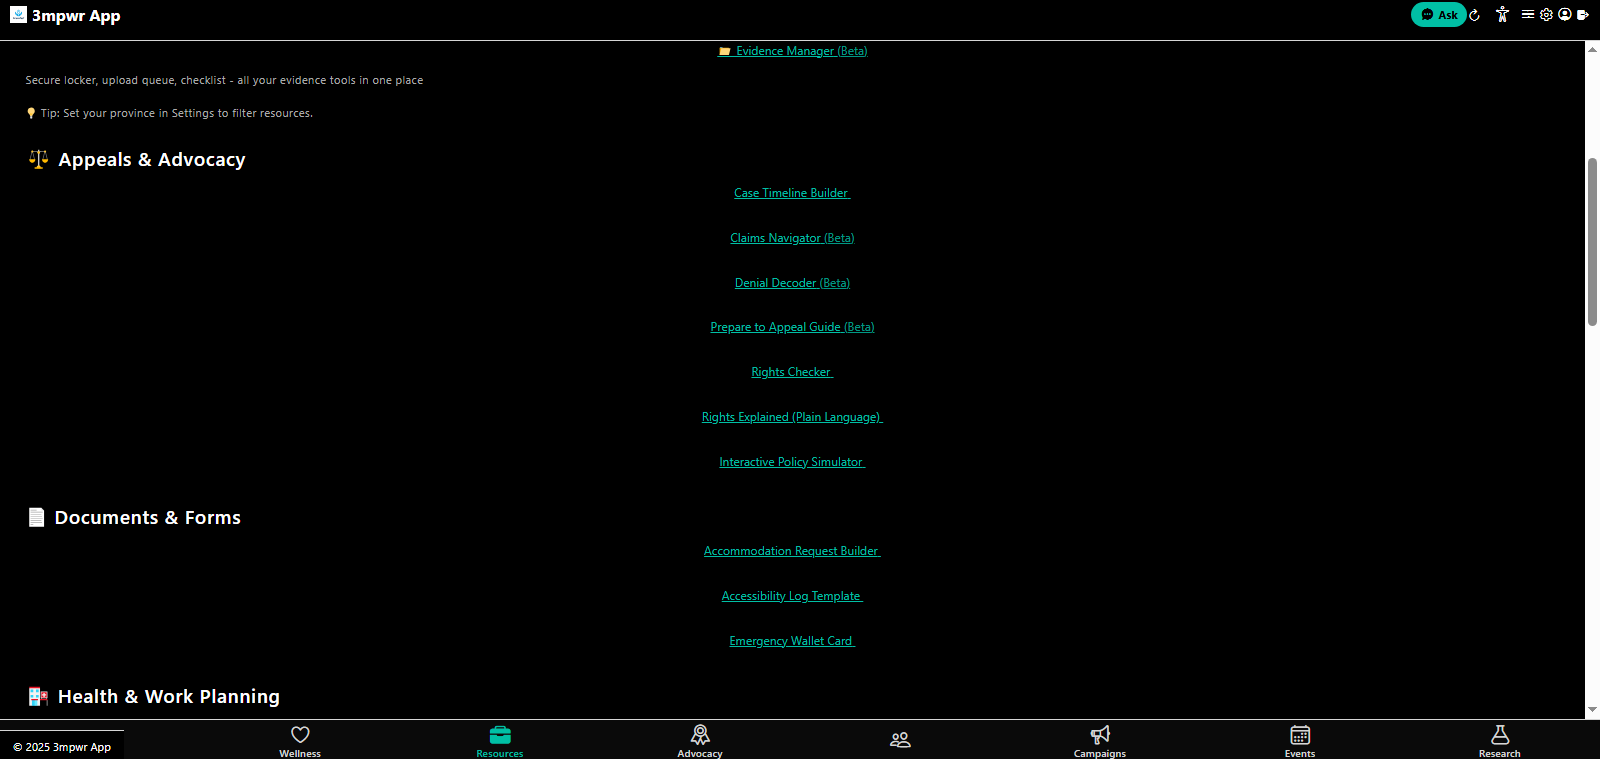The height and width of the screenshot is (759, 1600).
Task: Go to the Events tab
Action: pyautogui.click(x=1300, y=741)
